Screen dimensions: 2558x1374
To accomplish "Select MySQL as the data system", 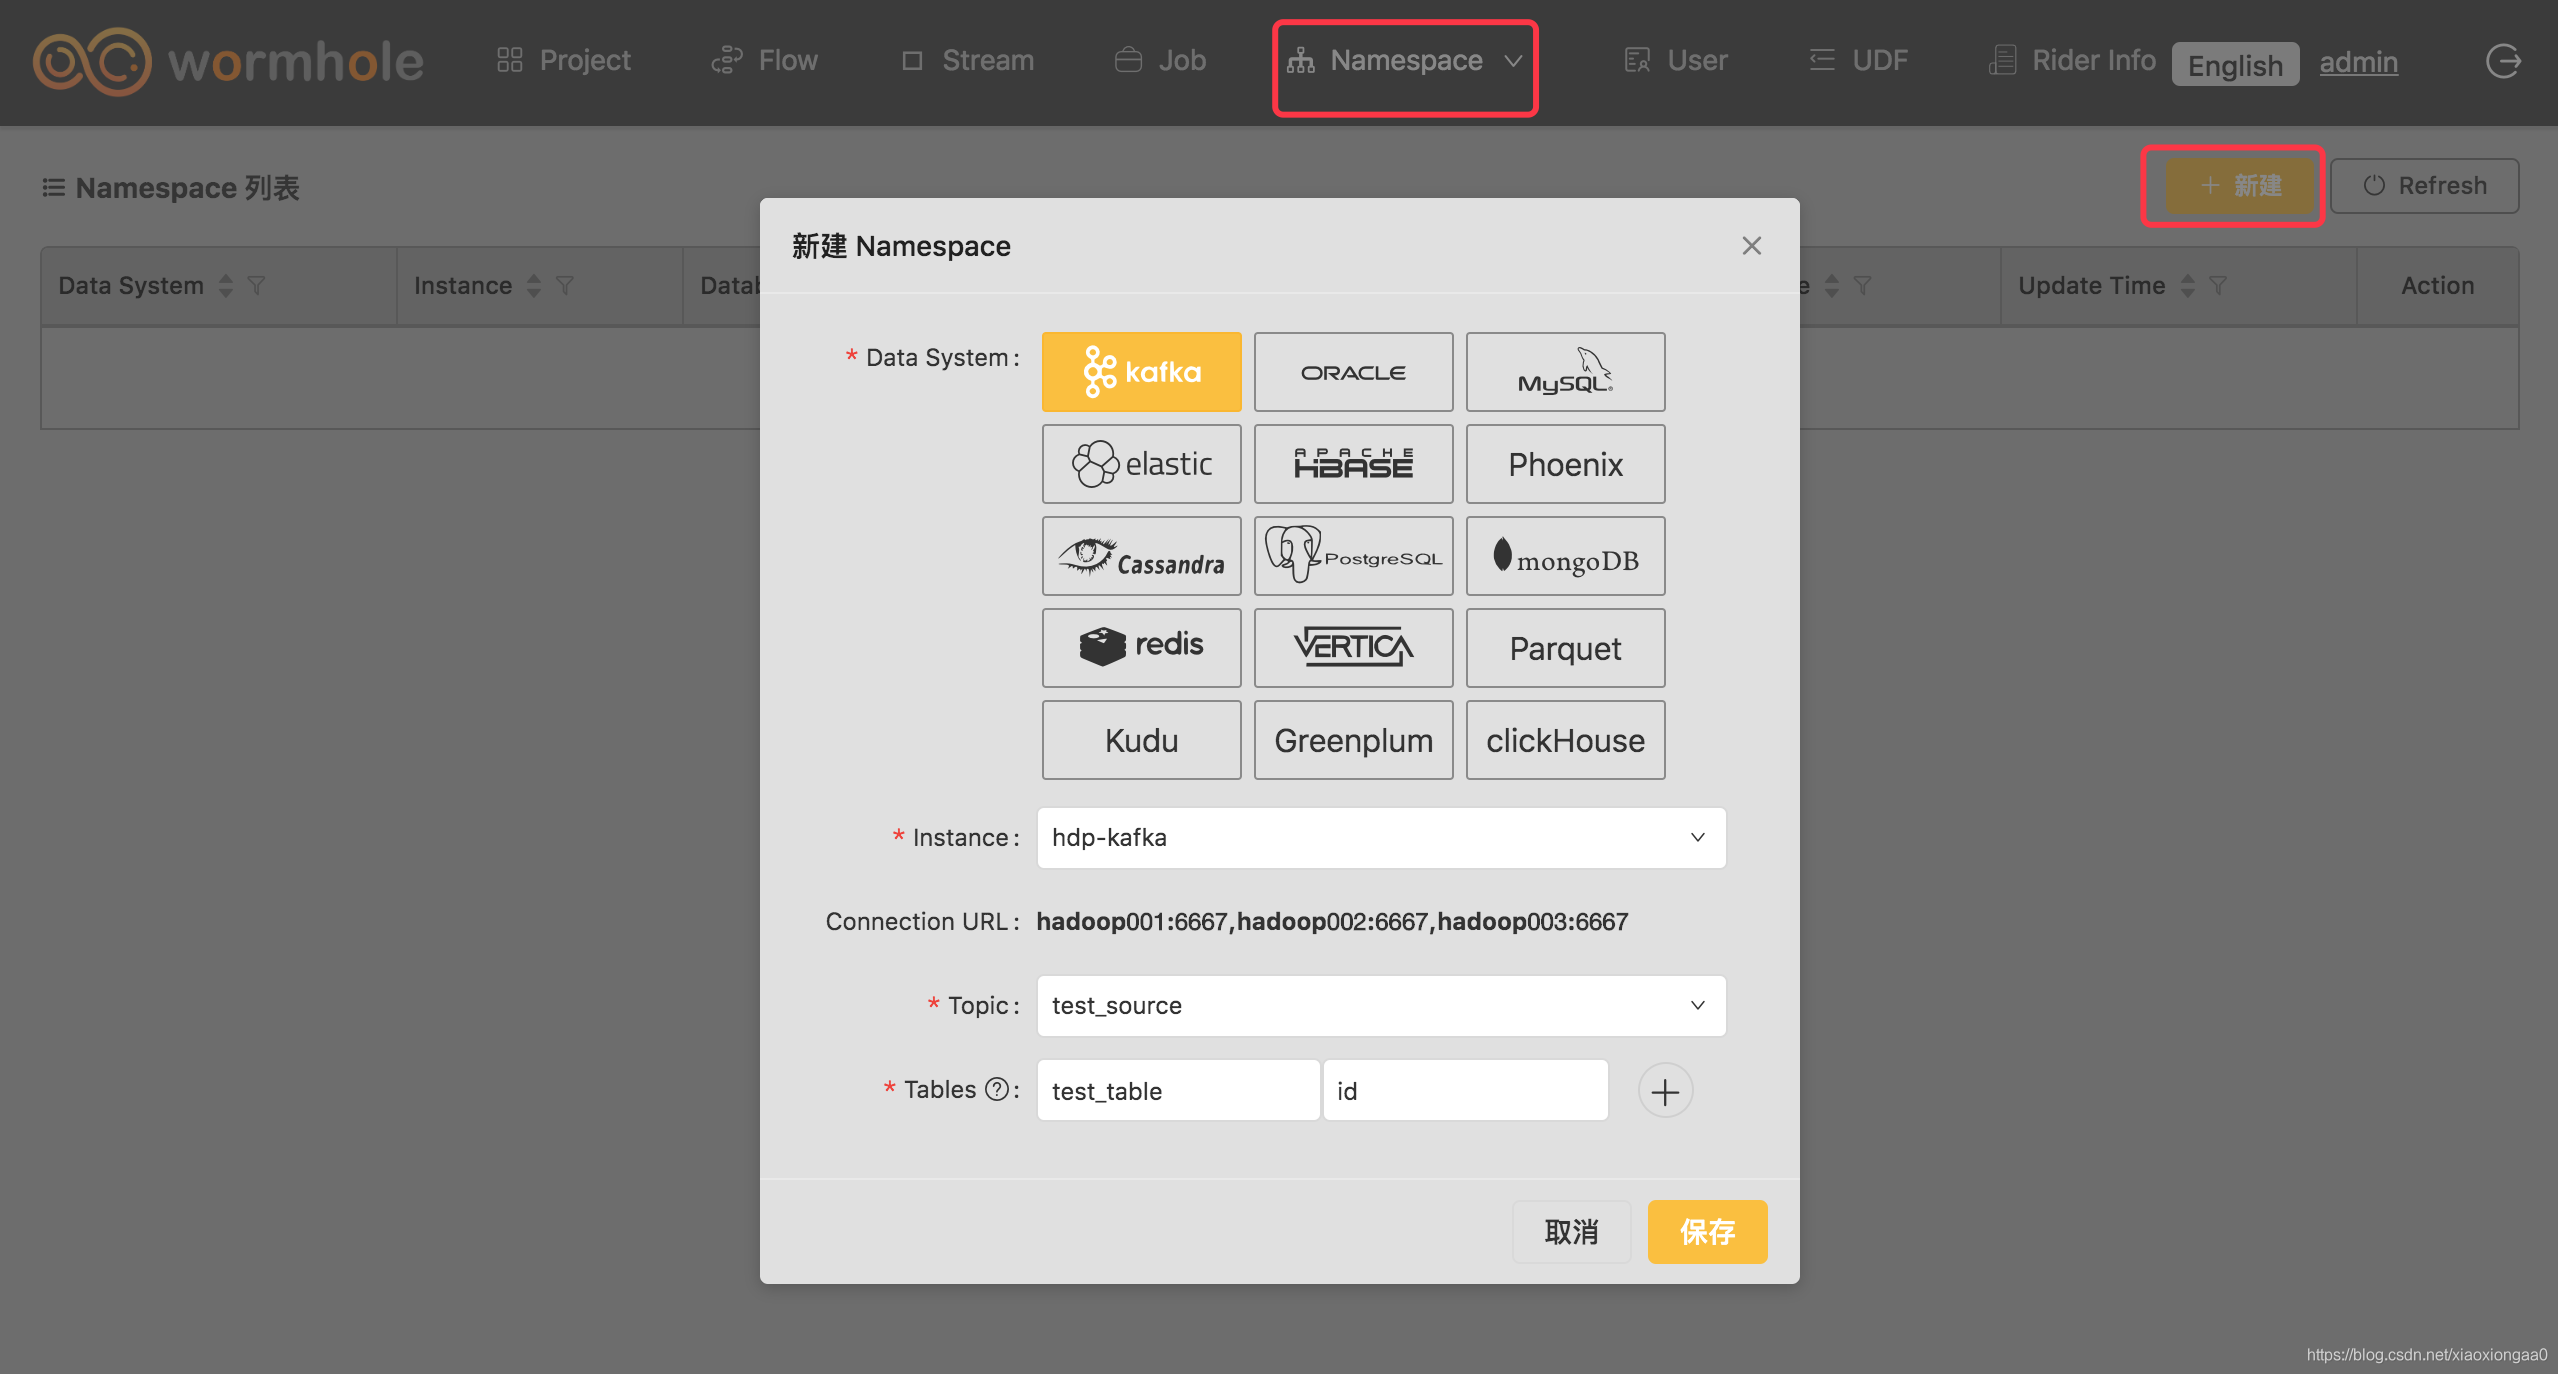I will click(x=1565, y=372).
